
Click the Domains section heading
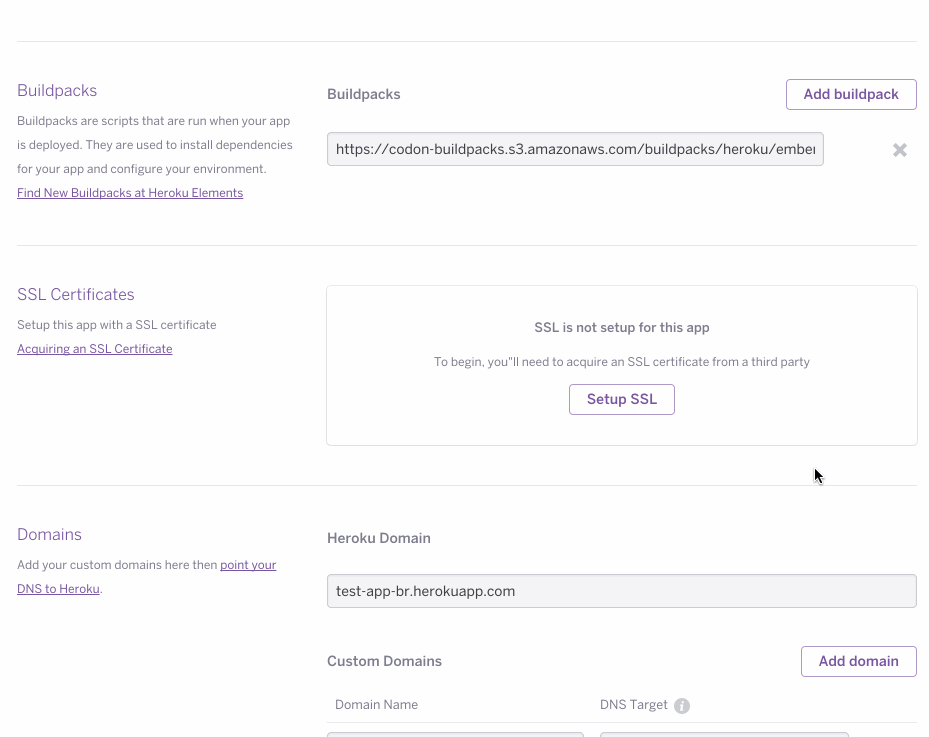pos(49,534)
